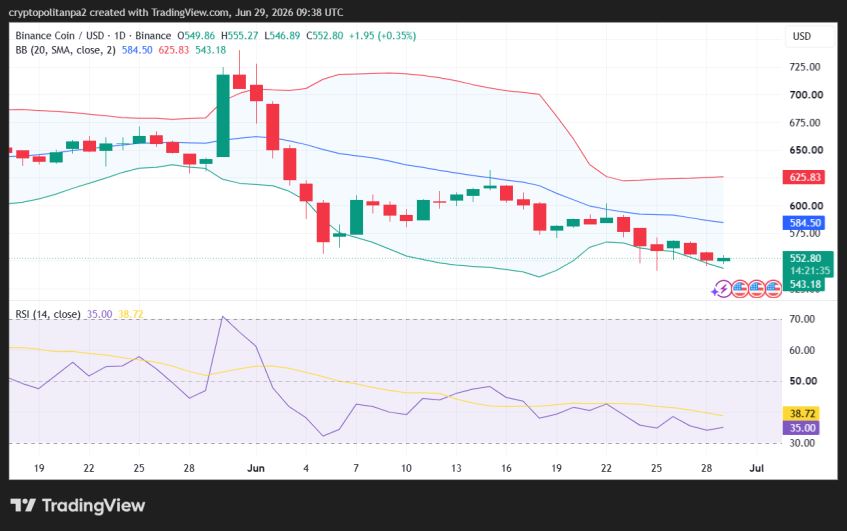Select the BB (20, SMA, close, 2) legend
Image resolution: width=847 pixels, height=531 pixels.
tap(65, 50)
